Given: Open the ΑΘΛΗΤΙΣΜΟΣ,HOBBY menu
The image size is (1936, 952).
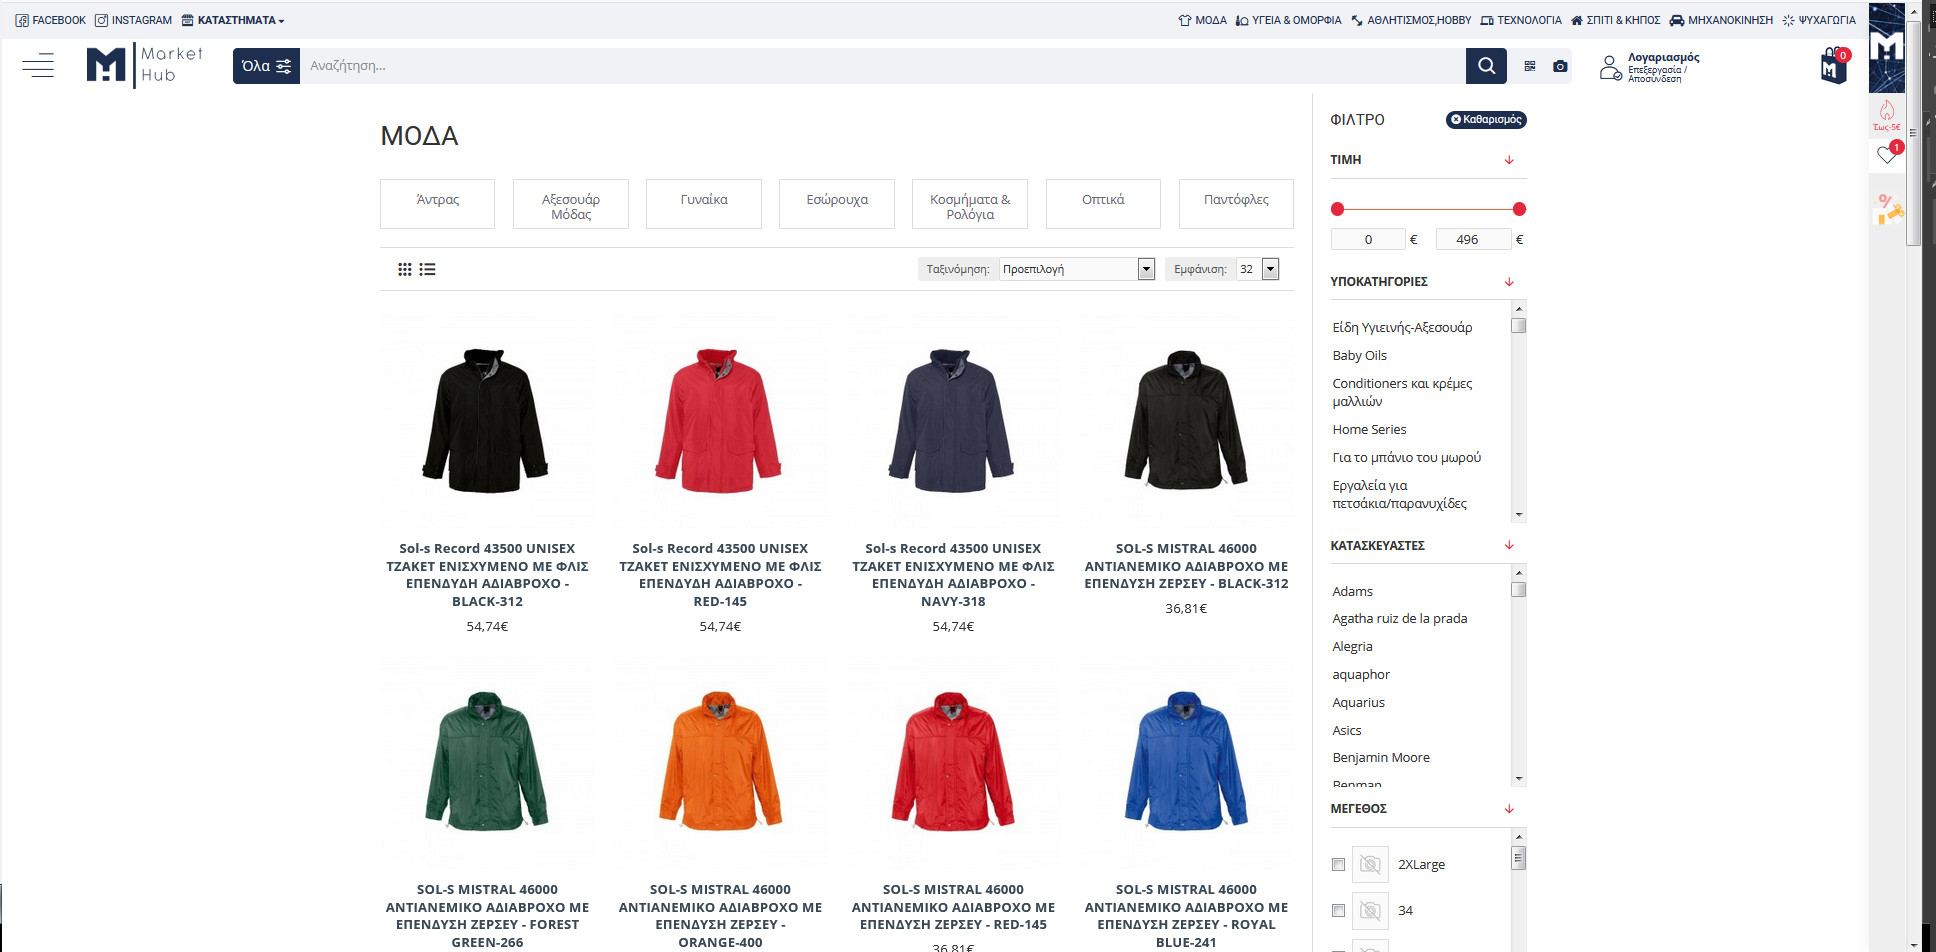Looking at the screenshot, I should pos(1411,20).
